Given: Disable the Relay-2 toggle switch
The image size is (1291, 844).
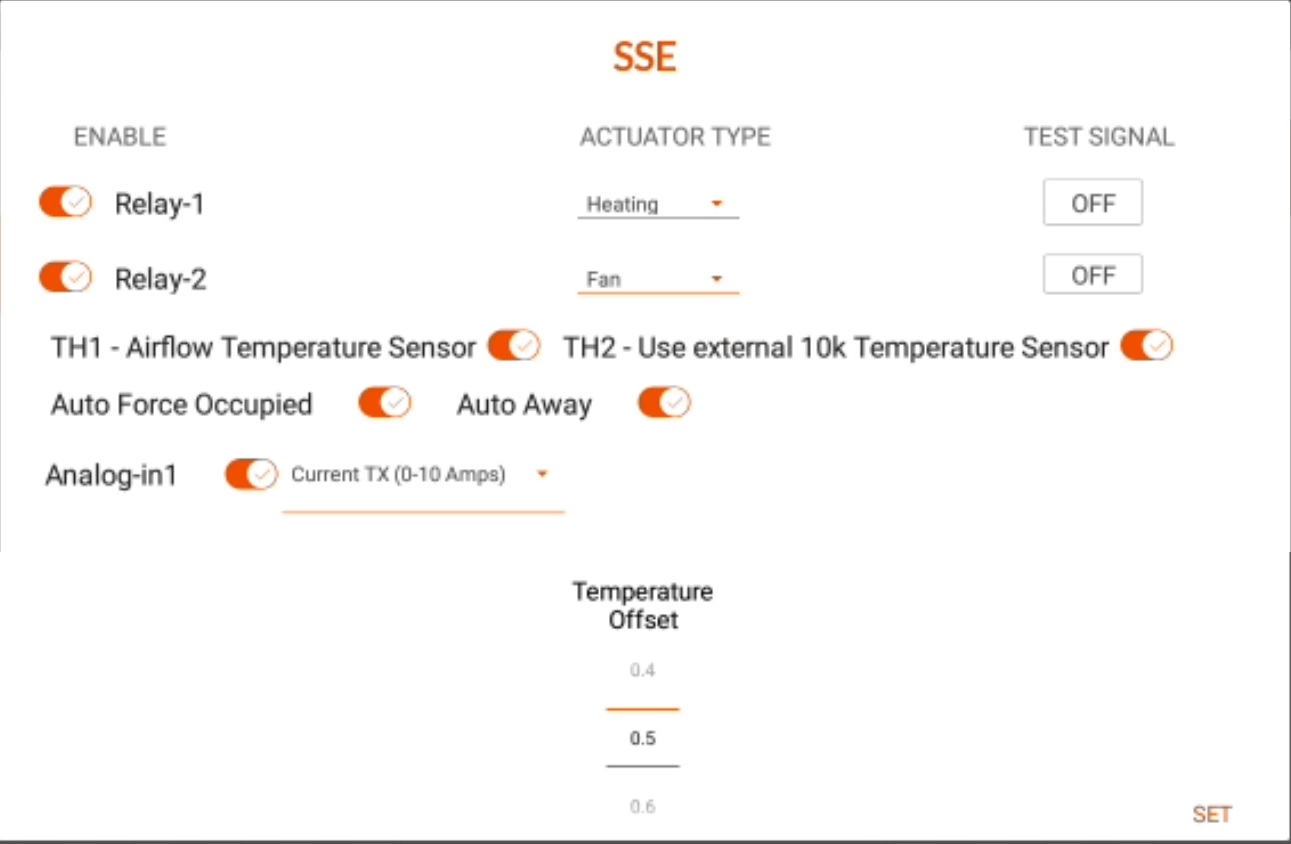Looking at the screenshot, I should 64,277.
